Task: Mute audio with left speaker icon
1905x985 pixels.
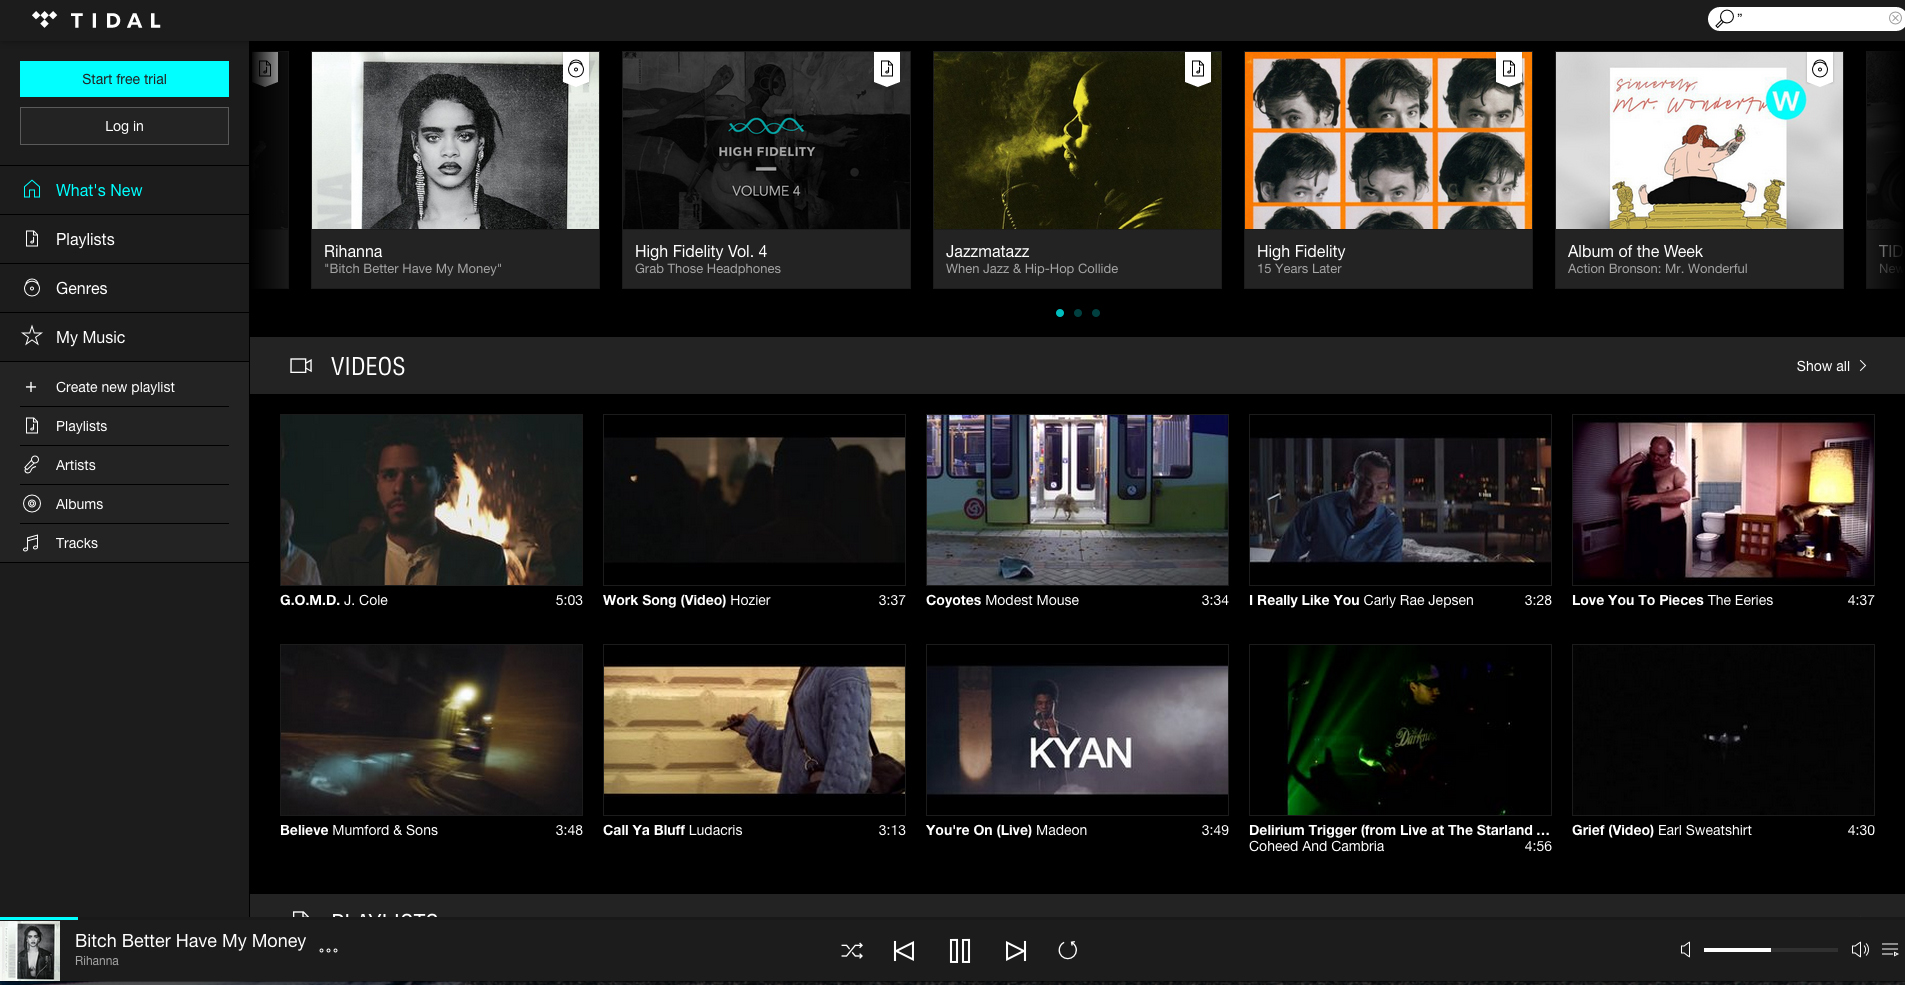Action: click(x=1685, y=950)
